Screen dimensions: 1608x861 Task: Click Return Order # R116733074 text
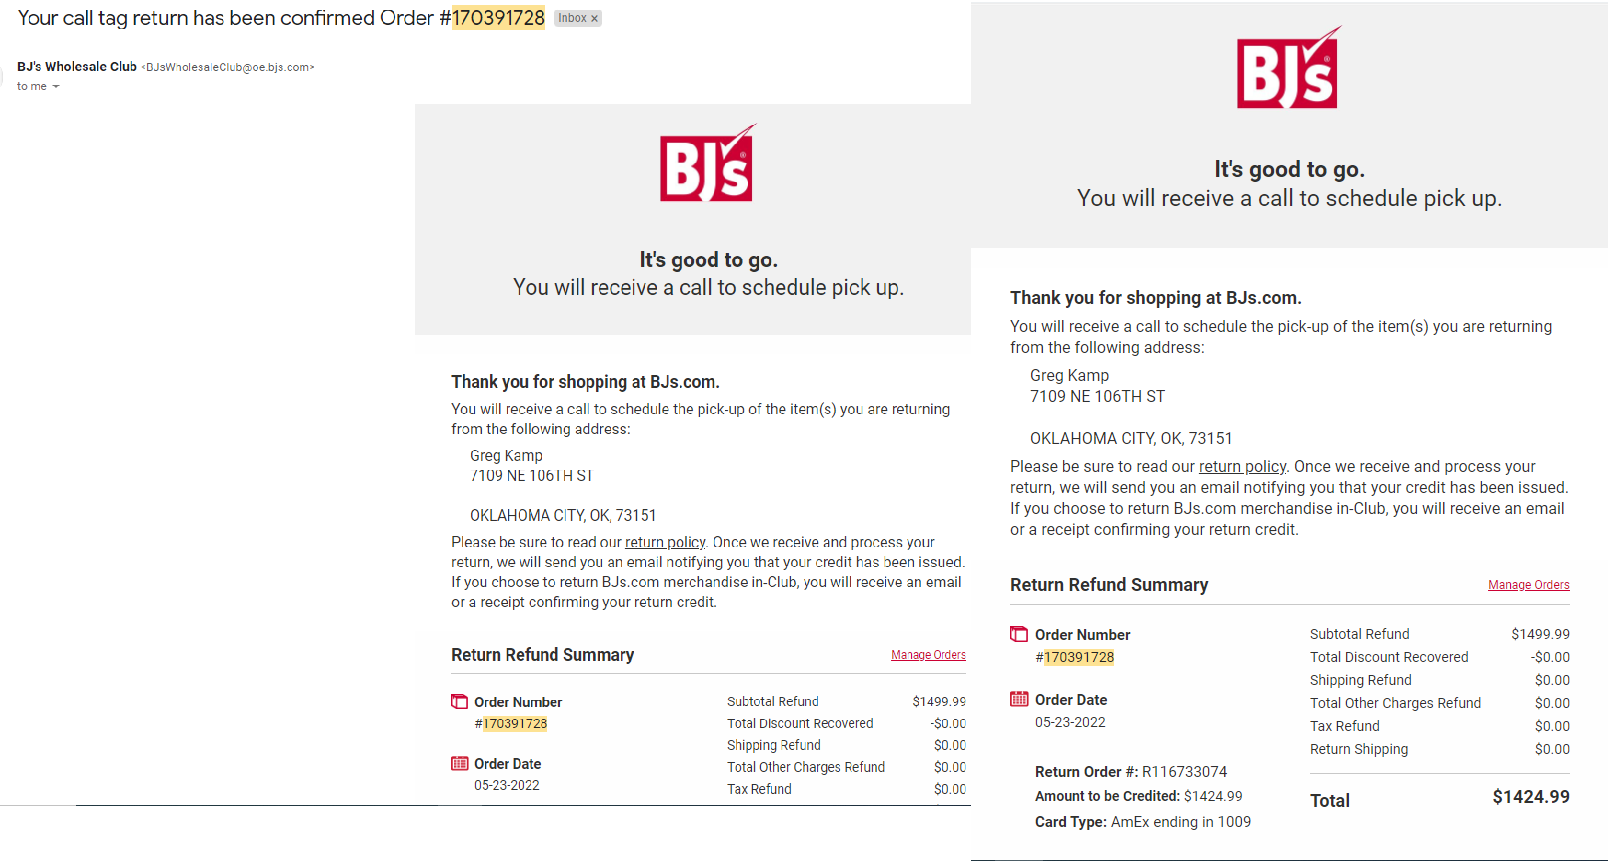pos(1131,772)
